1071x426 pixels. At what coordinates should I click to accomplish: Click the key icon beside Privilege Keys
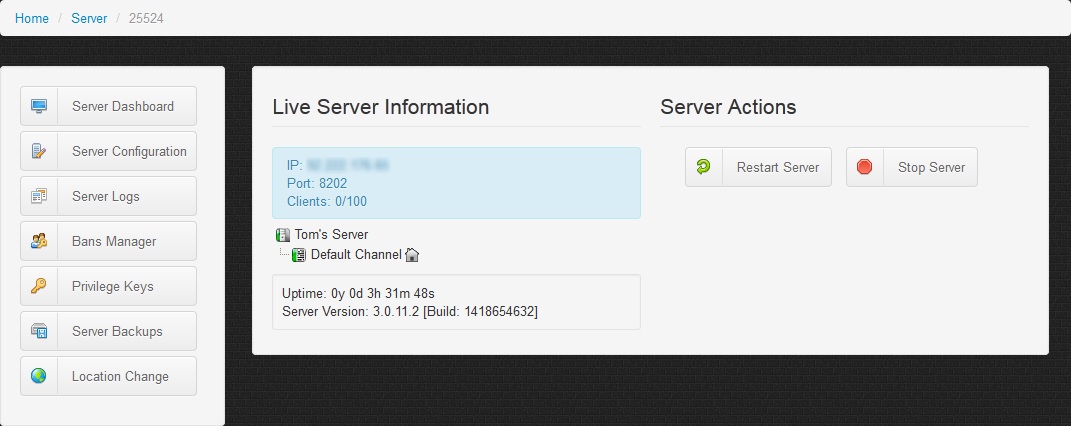(39, 286)
